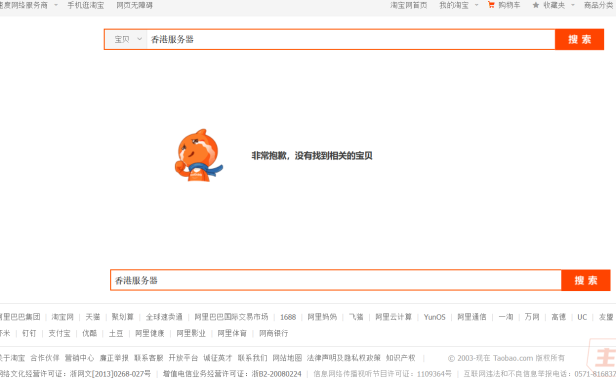The image size is (616, 380).
Task: Focus the top search field with 香港服务器
Action: (350, 39)
